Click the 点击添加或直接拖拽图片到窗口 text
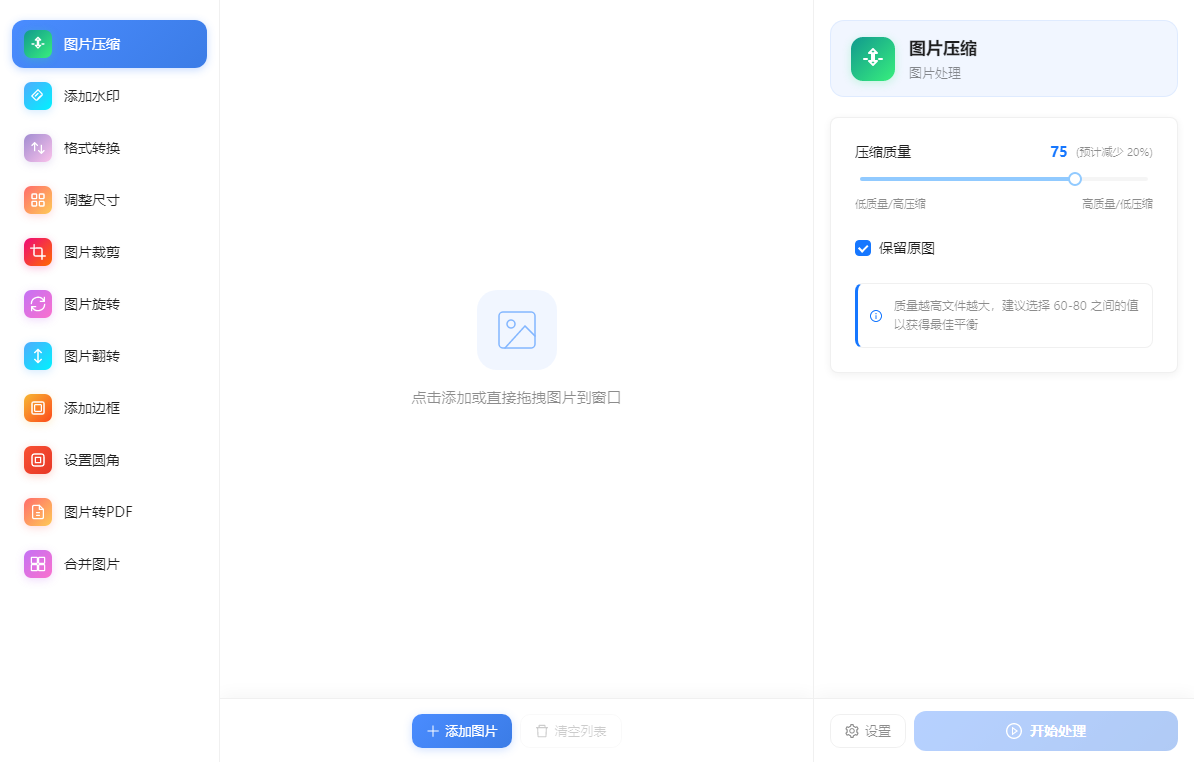This screenshot has width=1194, height=762. [516, 397]
